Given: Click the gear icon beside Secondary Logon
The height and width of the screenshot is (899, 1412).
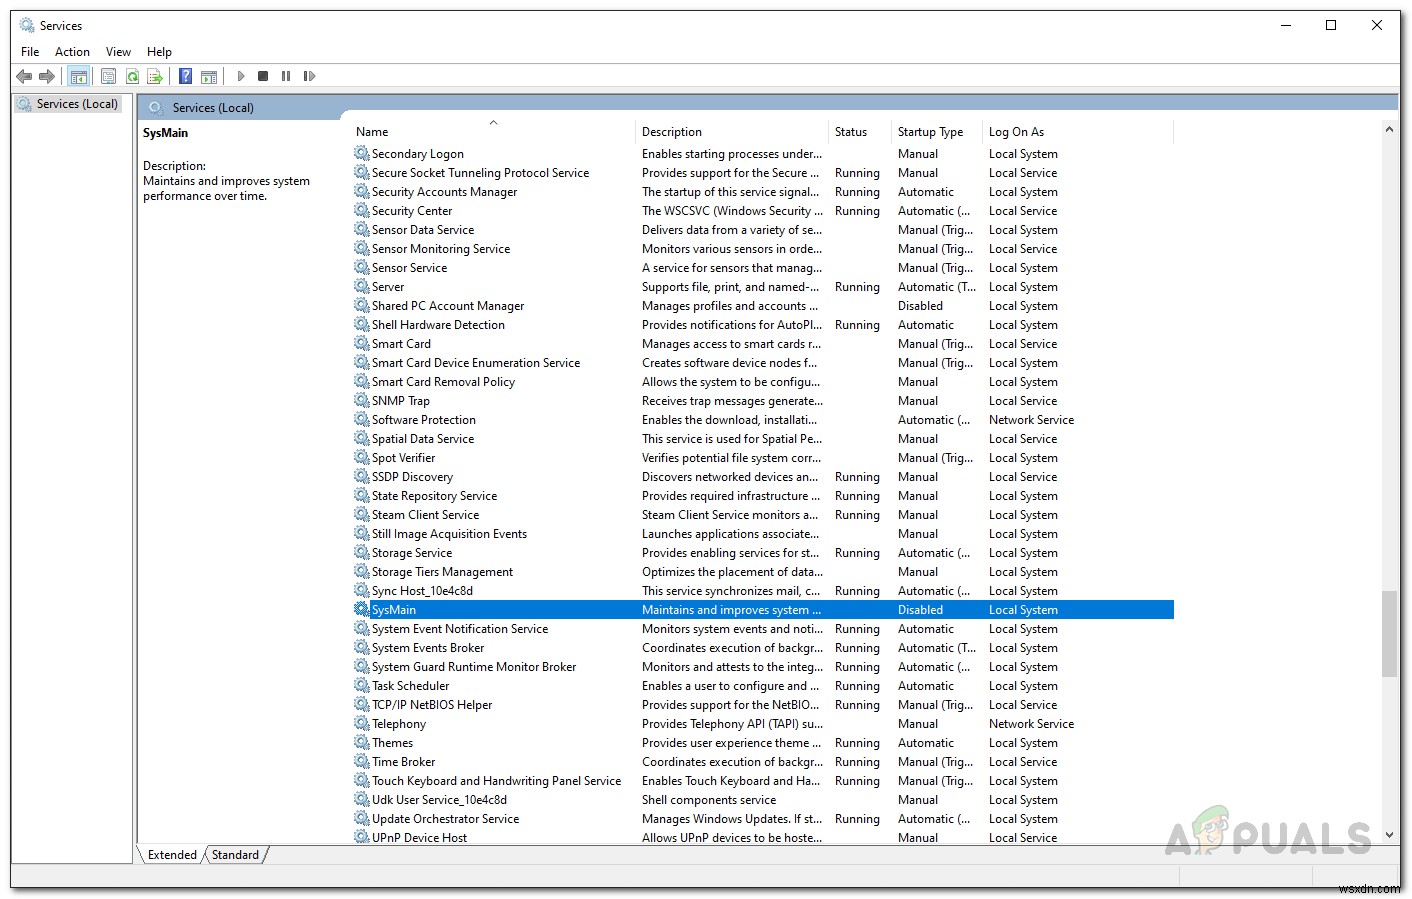Looking at the screenshot, I should 362,153.
